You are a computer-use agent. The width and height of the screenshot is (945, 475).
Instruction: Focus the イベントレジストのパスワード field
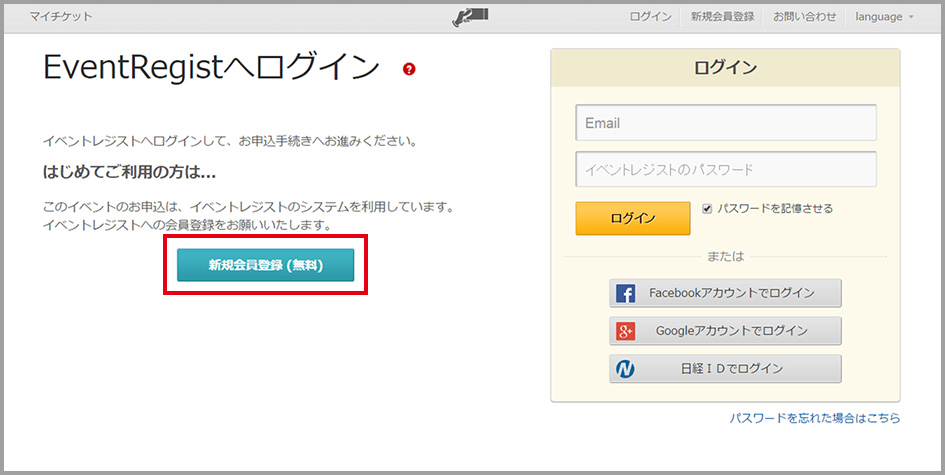coord(726,169)
